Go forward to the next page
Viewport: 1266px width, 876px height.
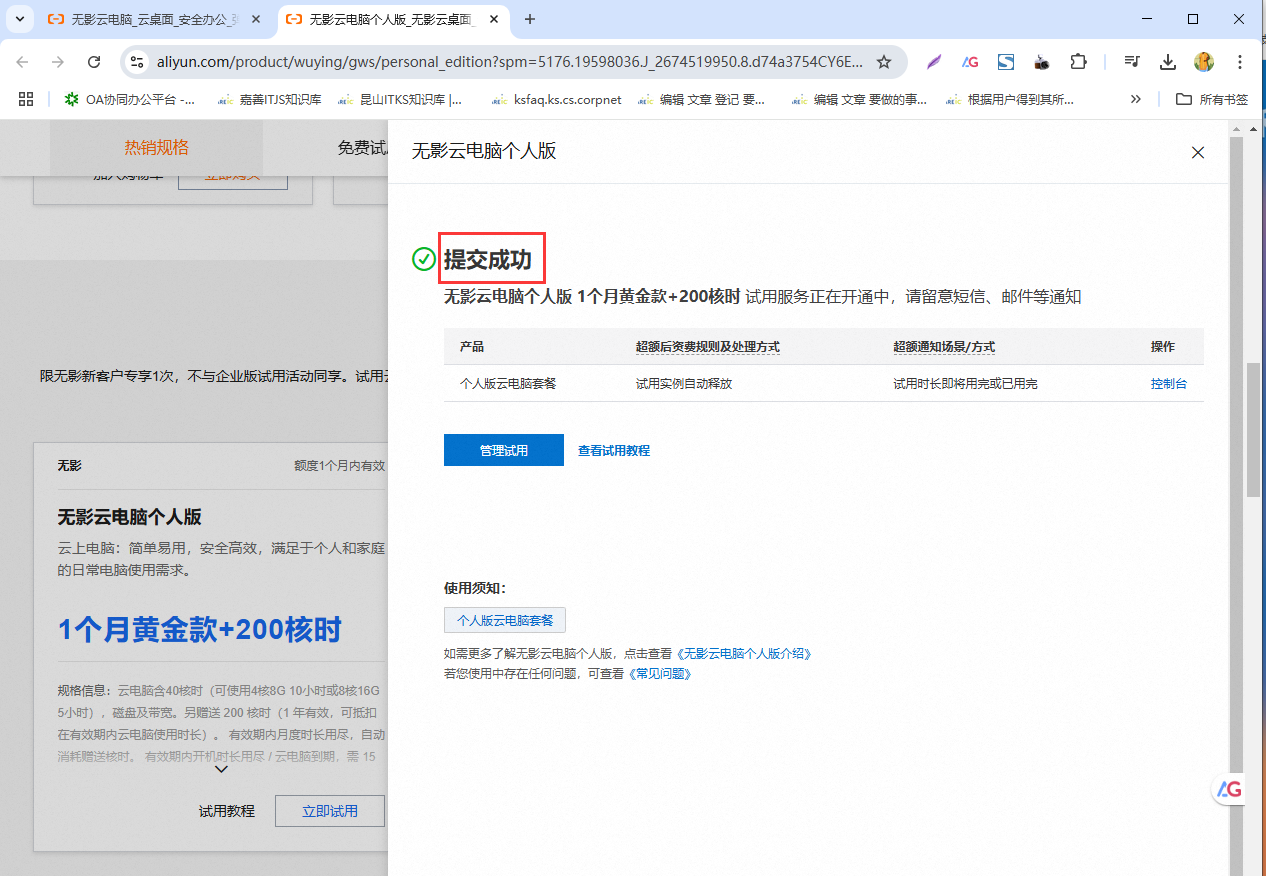click(x=58, y=62)
